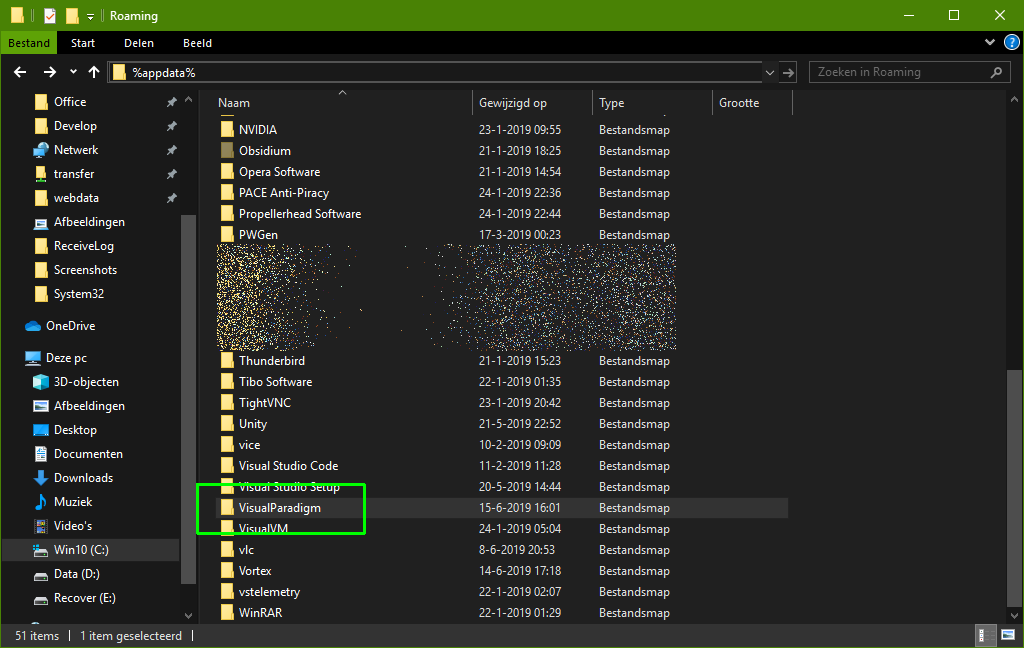
Task: Open 3D-objecten in the sidebar
Action: click(x=86, y=382)
